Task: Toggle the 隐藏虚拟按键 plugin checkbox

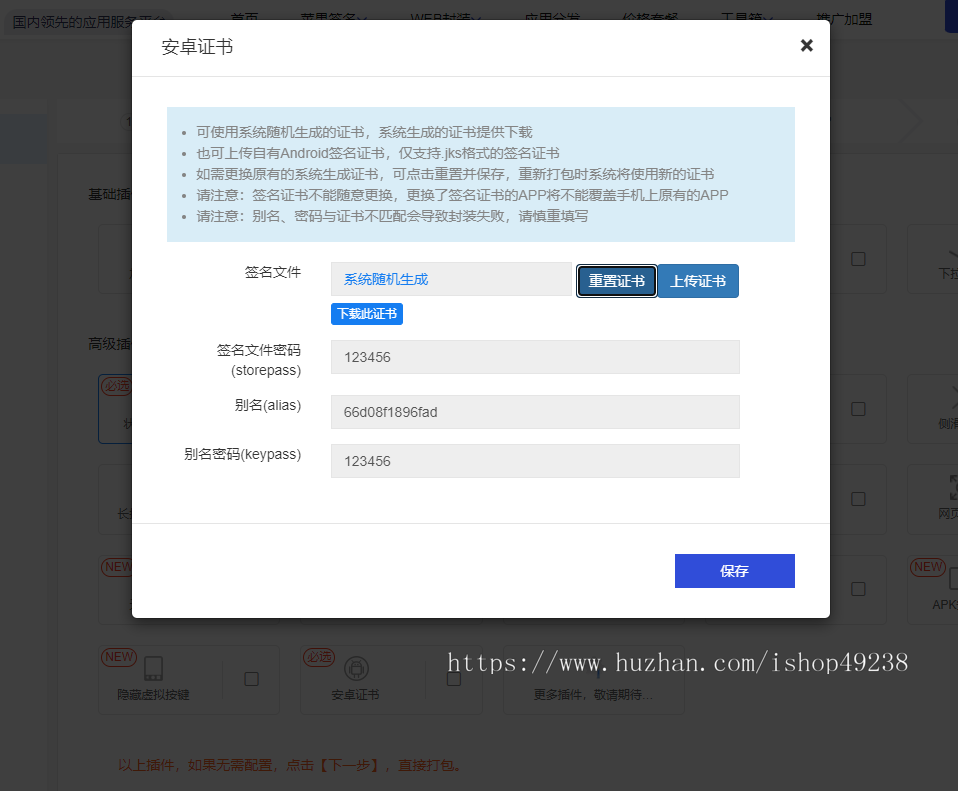Action: [251, 679]
